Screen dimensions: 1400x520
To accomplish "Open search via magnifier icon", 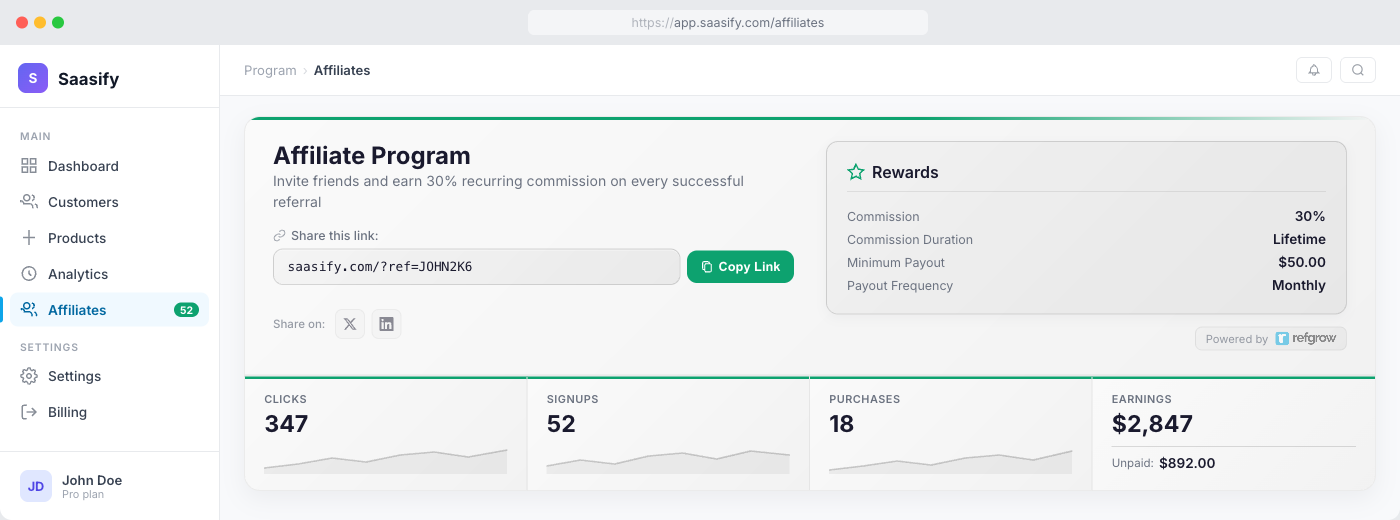I will tap(1357, 70).
